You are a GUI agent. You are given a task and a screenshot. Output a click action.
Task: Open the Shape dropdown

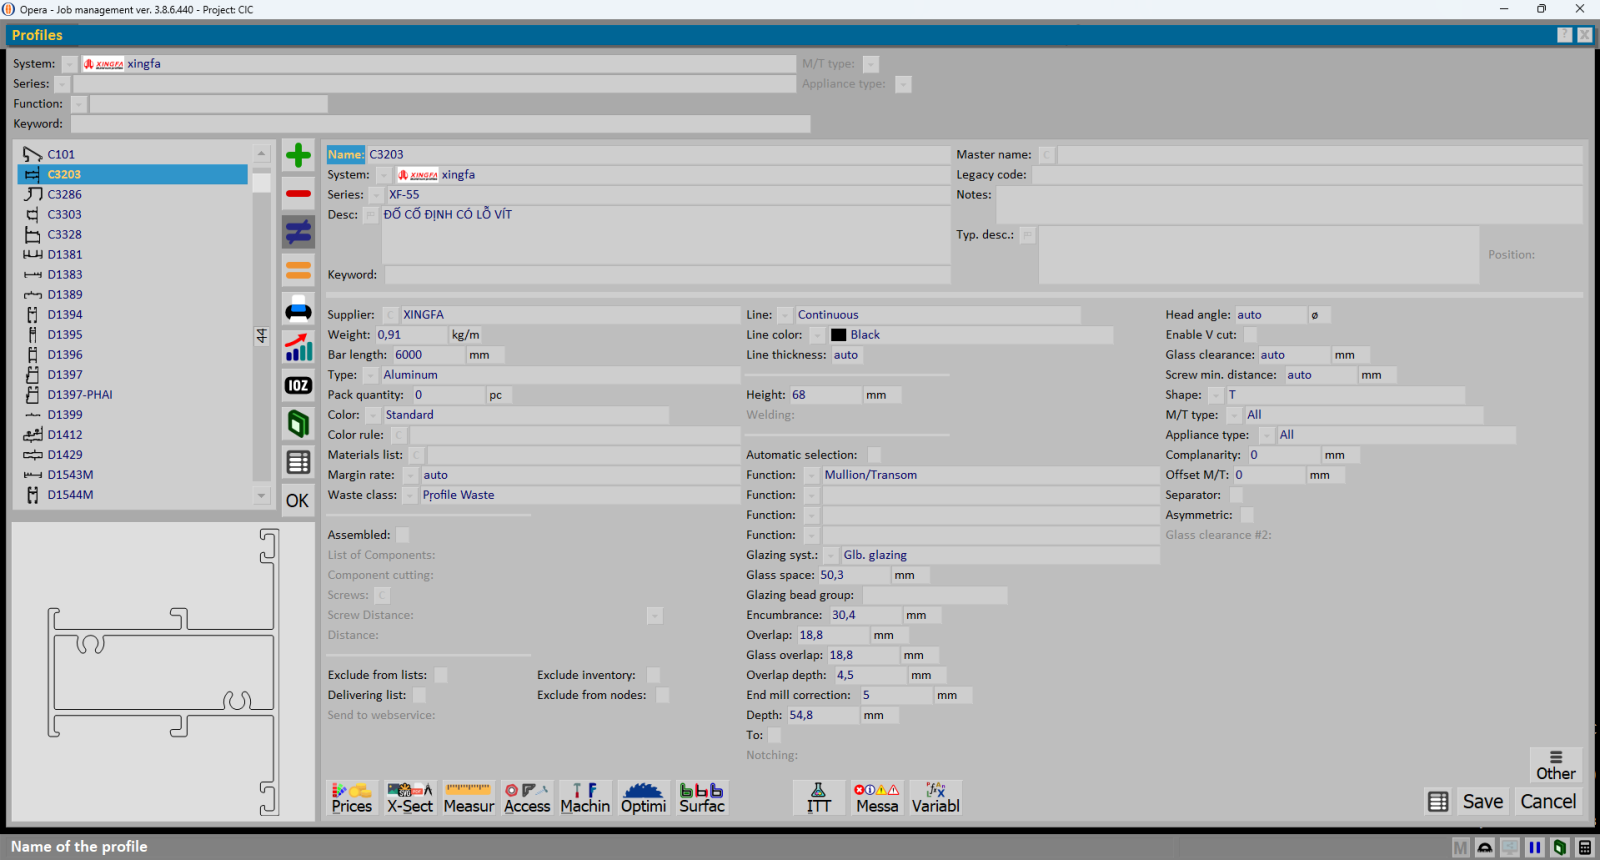coord(1216,395)
